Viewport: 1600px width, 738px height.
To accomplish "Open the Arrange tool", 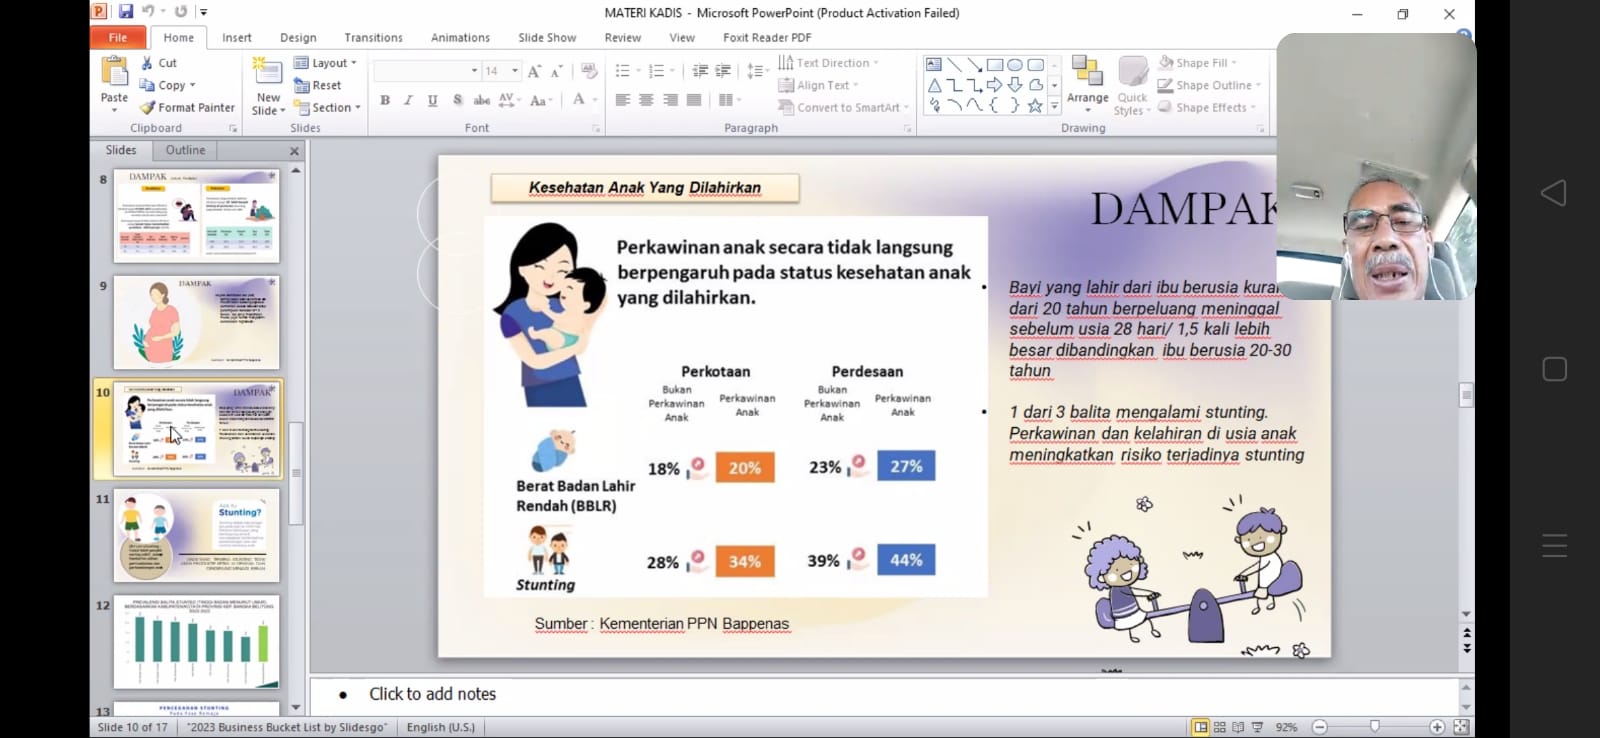I will tap(1087, 80).
